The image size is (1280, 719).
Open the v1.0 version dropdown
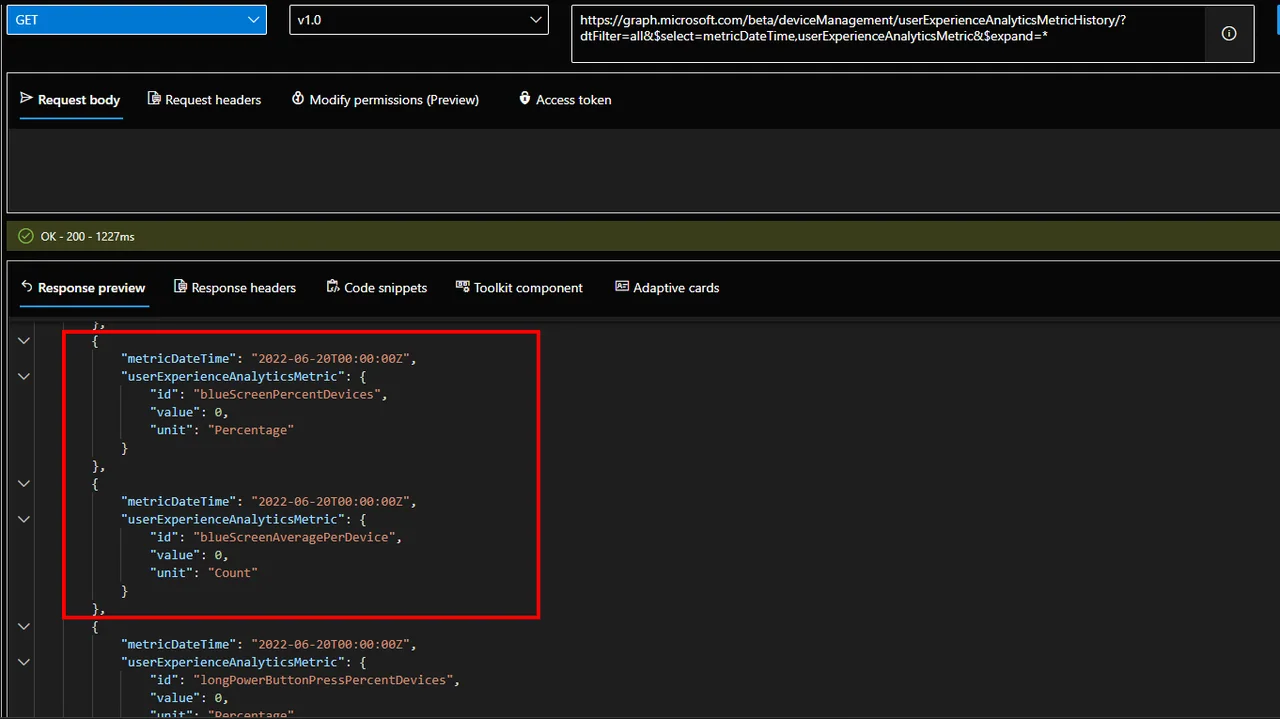click(419, 20)
